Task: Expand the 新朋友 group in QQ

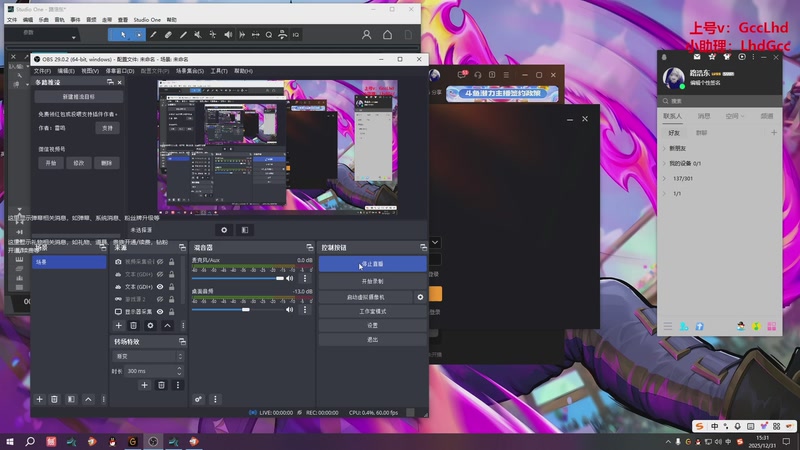Action: coord(664,148)
